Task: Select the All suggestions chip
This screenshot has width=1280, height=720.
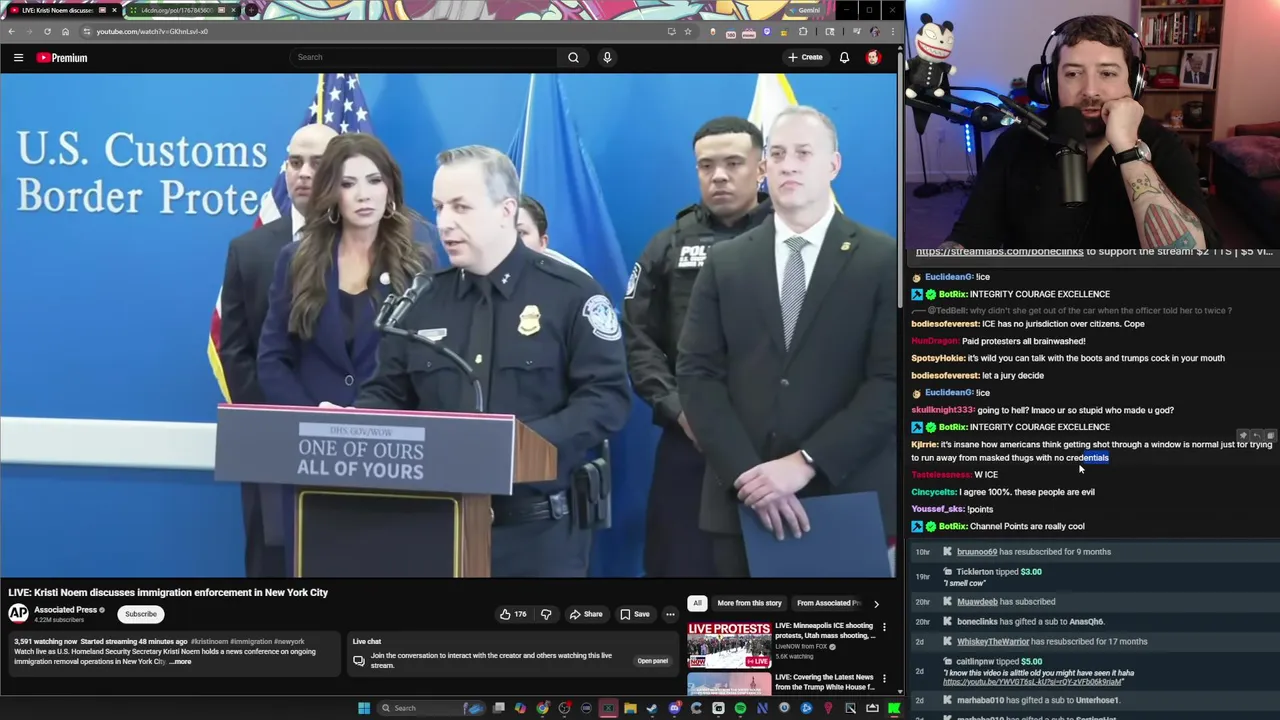Action: pyautogui.click(x=697, y=603)
